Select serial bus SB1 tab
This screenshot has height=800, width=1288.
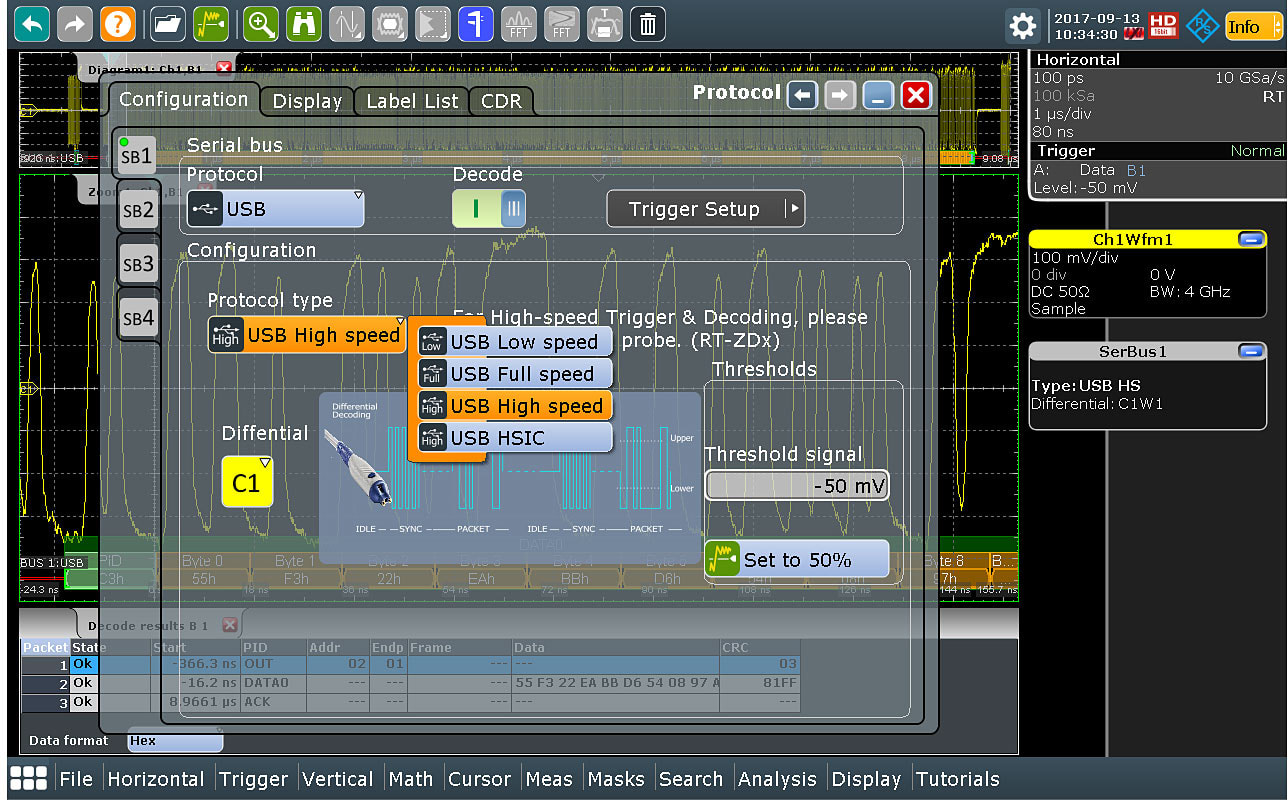137,156
